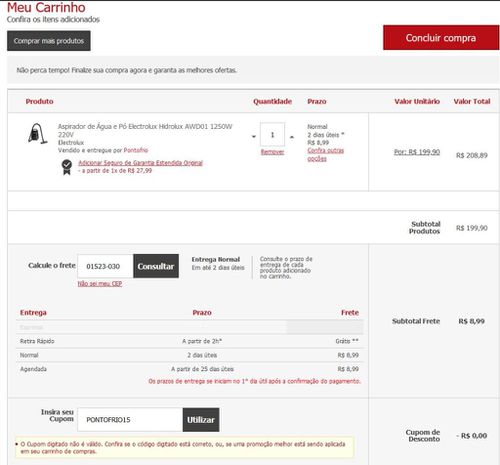Screen dimensions: 500x465
Task: Click Comprar mais produtos button
Action: coord(49,41)
